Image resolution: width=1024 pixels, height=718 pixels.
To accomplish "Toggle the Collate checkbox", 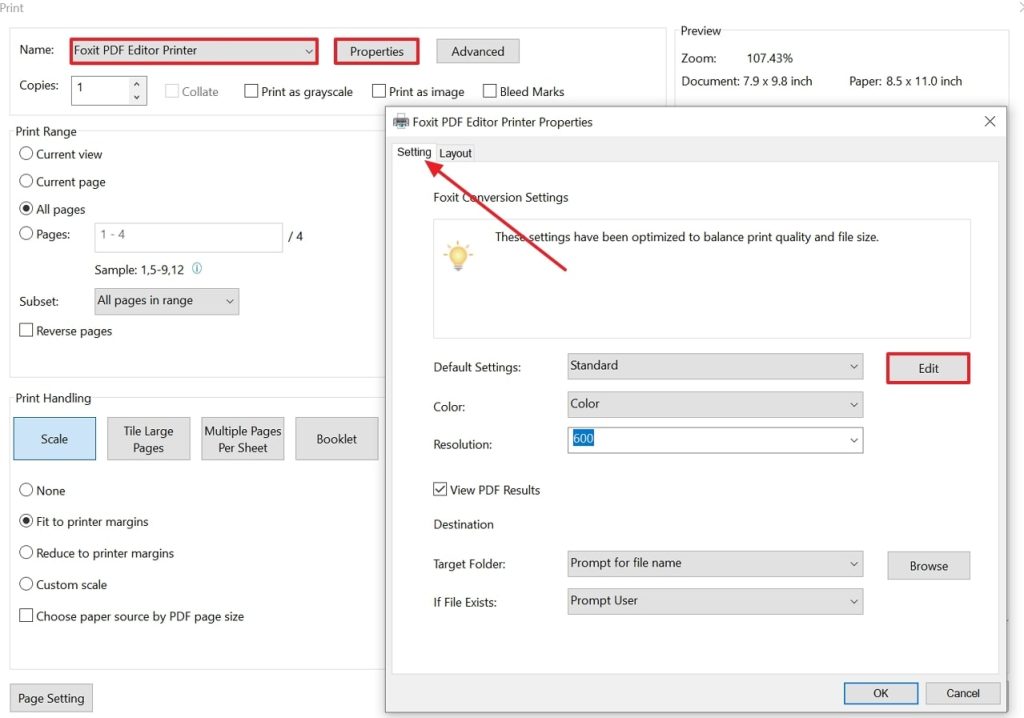I will click(172, 91).
